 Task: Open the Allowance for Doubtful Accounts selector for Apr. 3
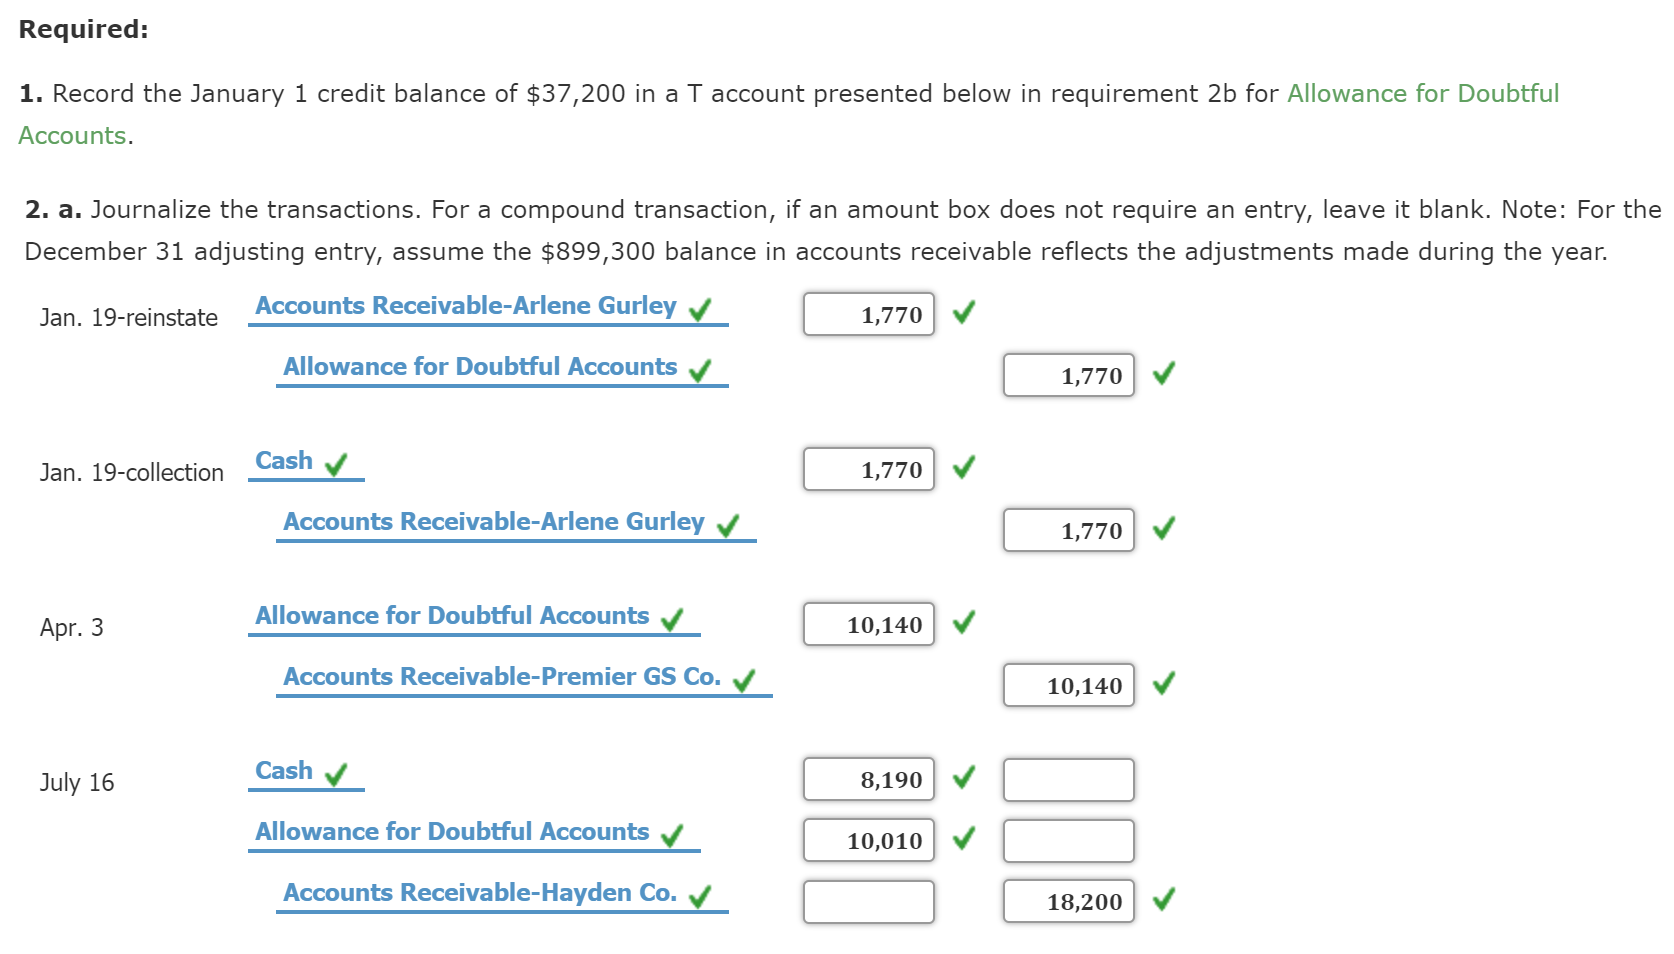pos(450,615)
